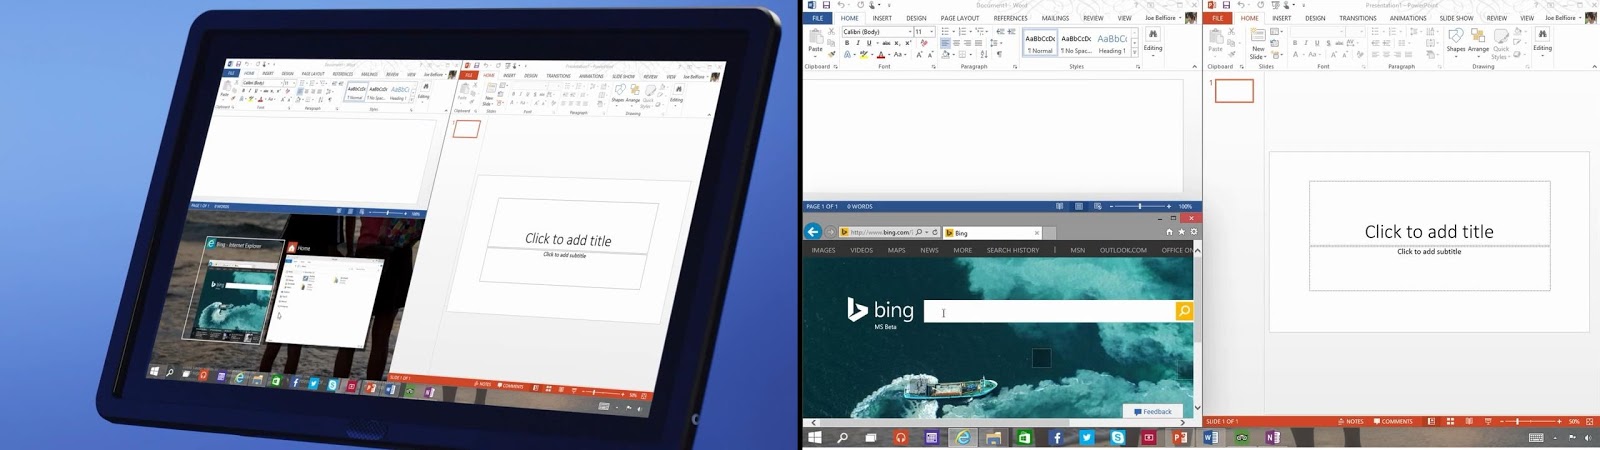Image resolution: width=1600 pixels, height=450 pixels.
Task: Click the undo icon in Word title bar
Action: 841,5
